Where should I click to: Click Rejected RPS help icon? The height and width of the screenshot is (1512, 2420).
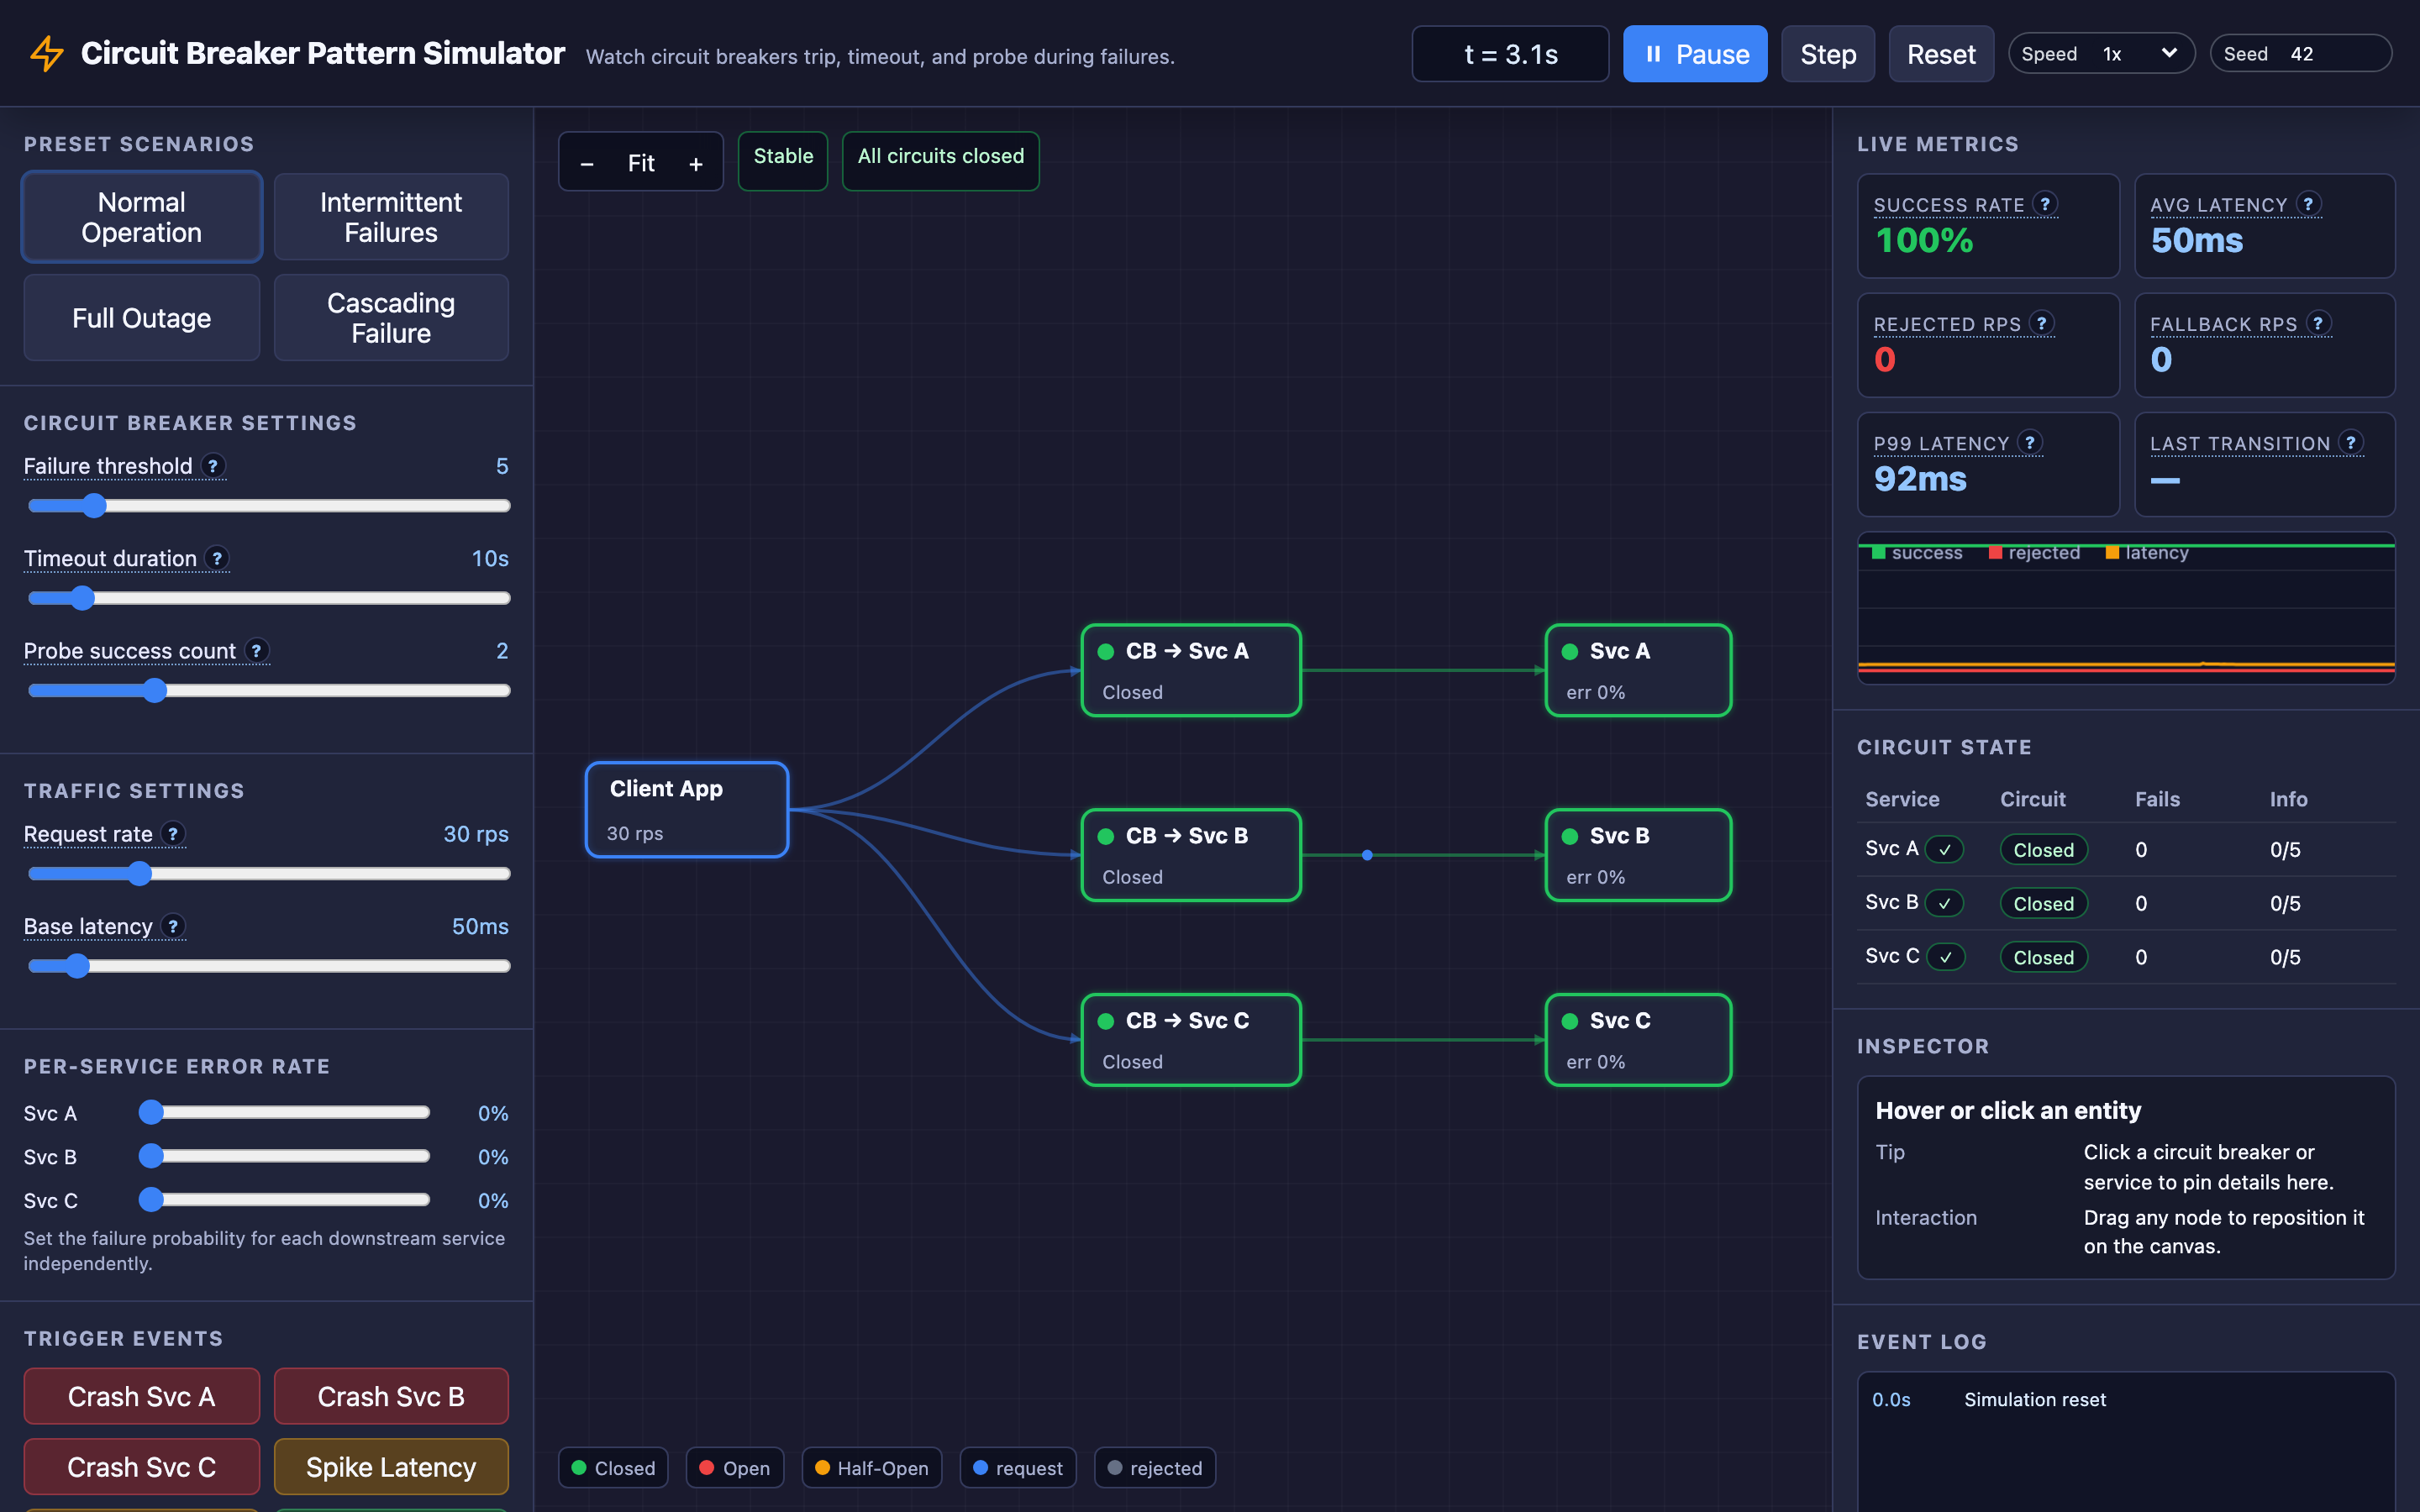(x=2042, y=323)
